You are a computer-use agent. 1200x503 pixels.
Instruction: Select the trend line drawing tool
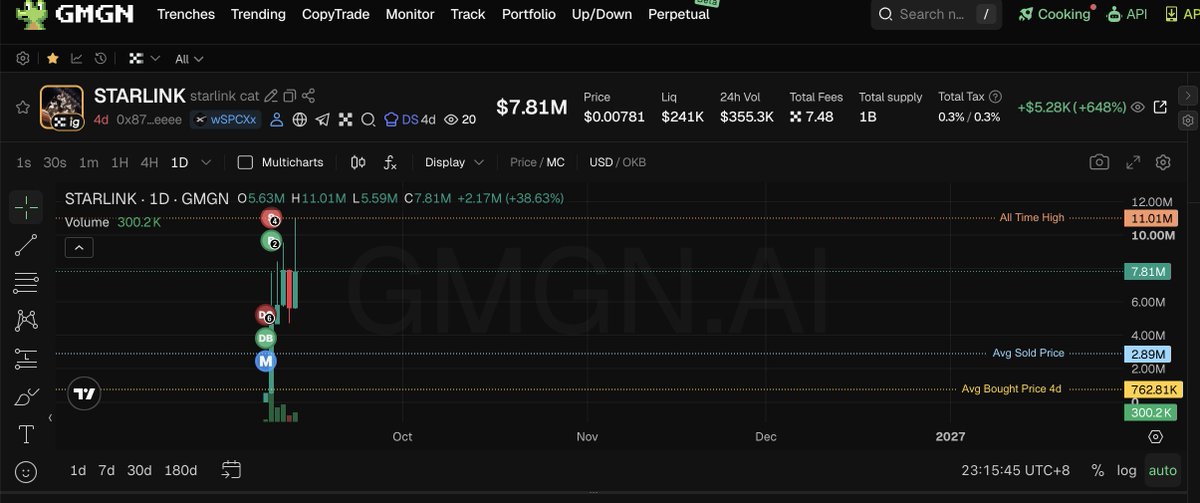pyautogui.click(x=27, y=245)
